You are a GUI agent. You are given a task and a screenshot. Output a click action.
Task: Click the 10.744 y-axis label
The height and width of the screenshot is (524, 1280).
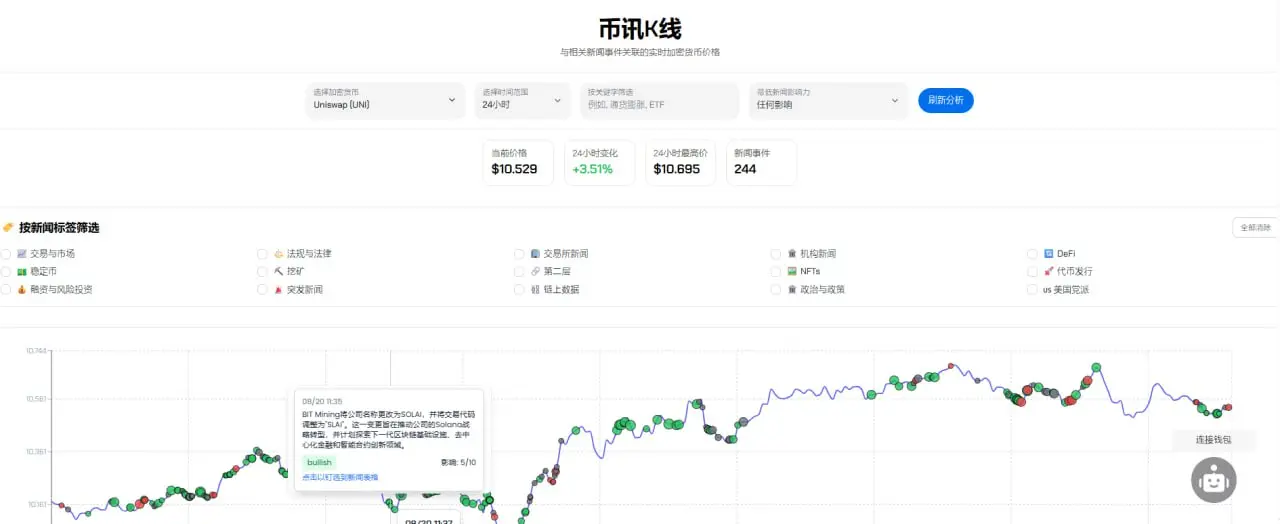point(34,350)
